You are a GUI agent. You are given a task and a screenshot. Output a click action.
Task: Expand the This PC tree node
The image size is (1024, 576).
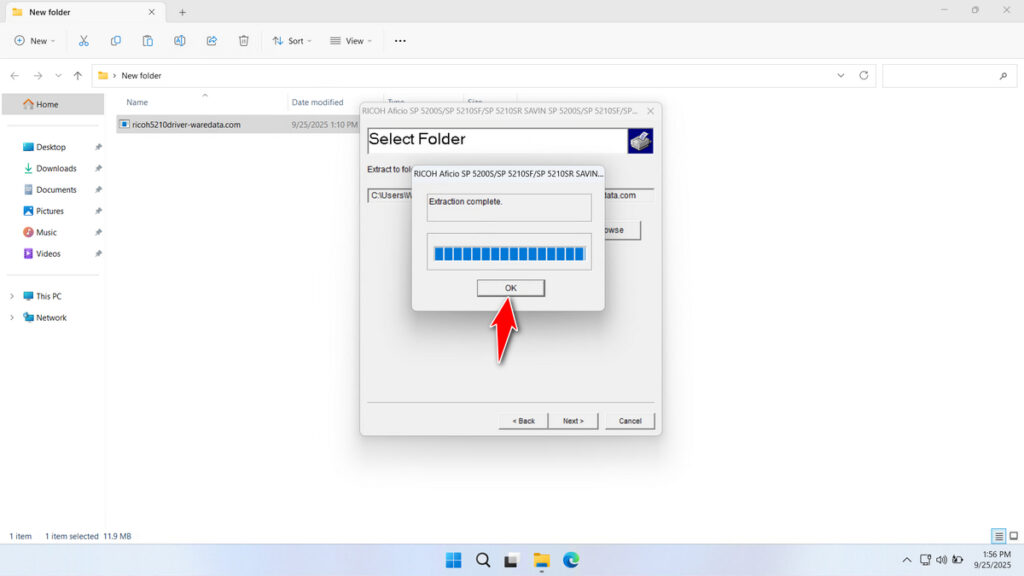(x=12, y=296)
